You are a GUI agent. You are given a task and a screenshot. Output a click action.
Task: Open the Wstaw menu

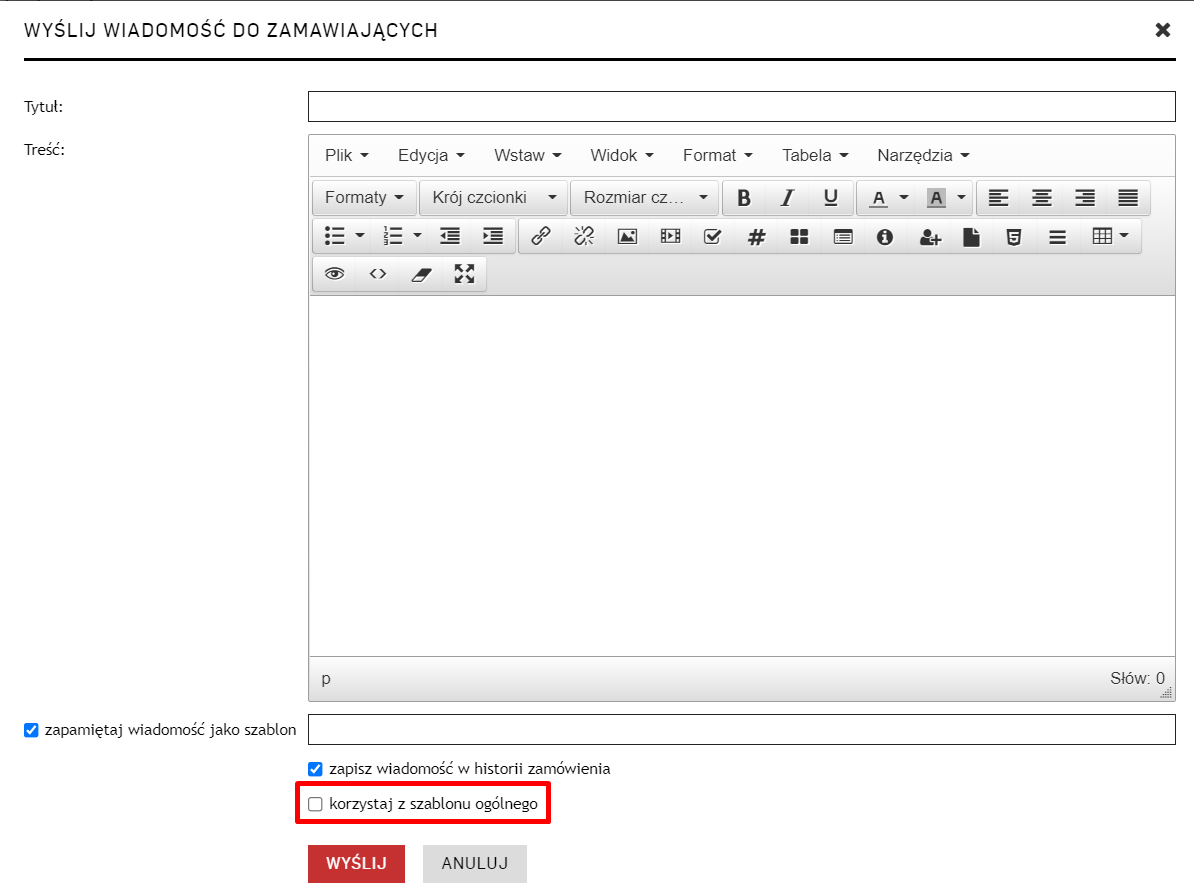click(x=527, y=155)
